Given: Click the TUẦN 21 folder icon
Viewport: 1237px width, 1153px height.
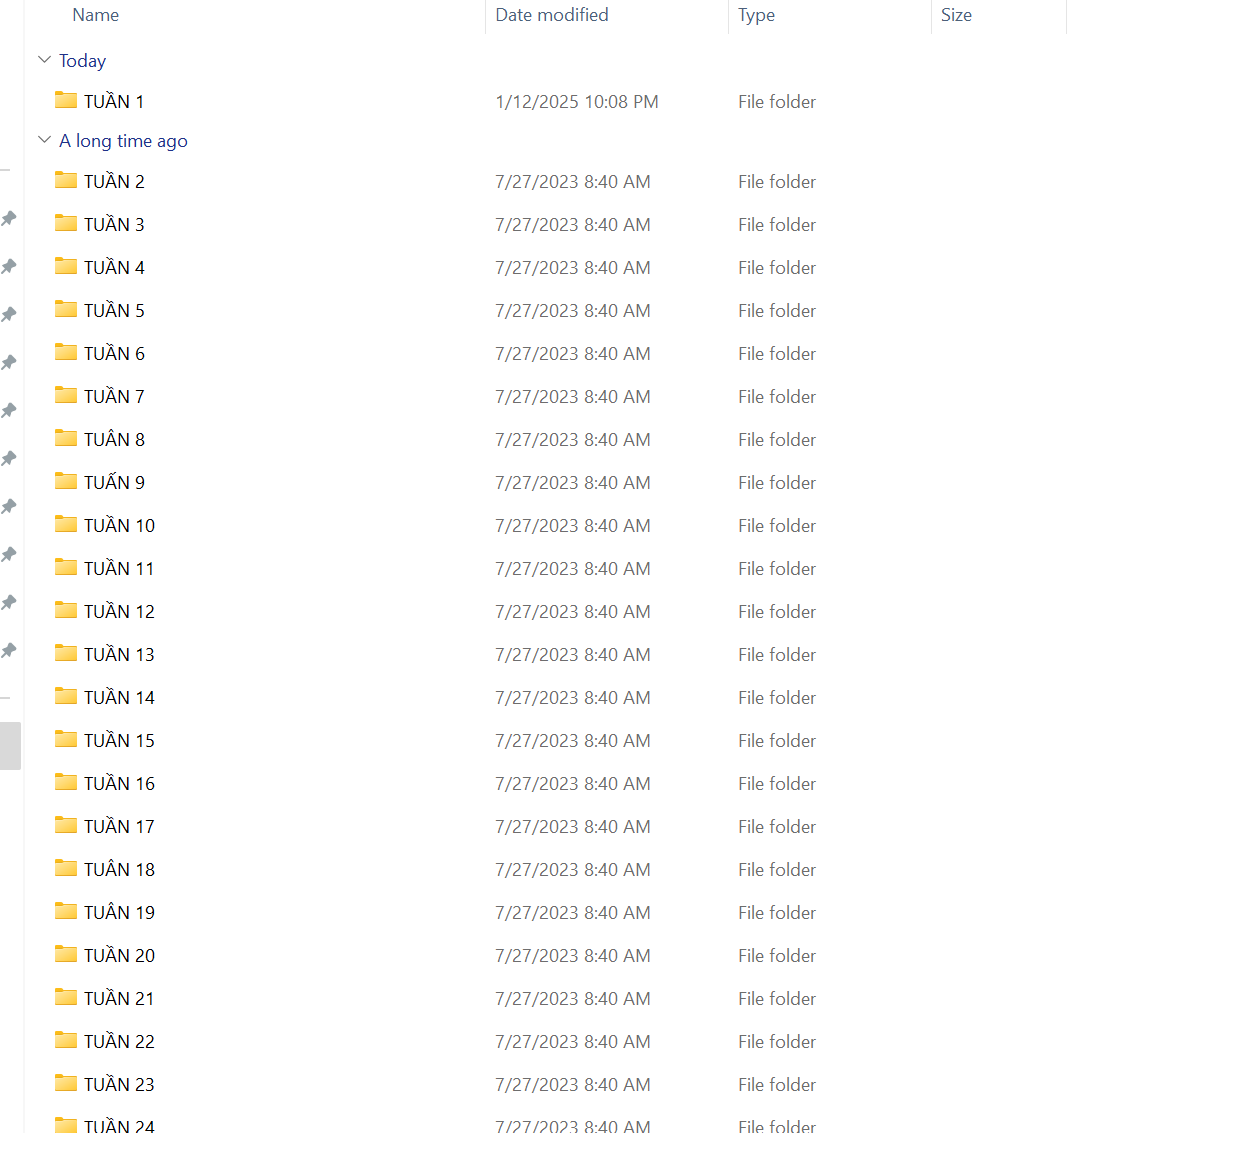Looking at the screenshot, I should (66, 997).
